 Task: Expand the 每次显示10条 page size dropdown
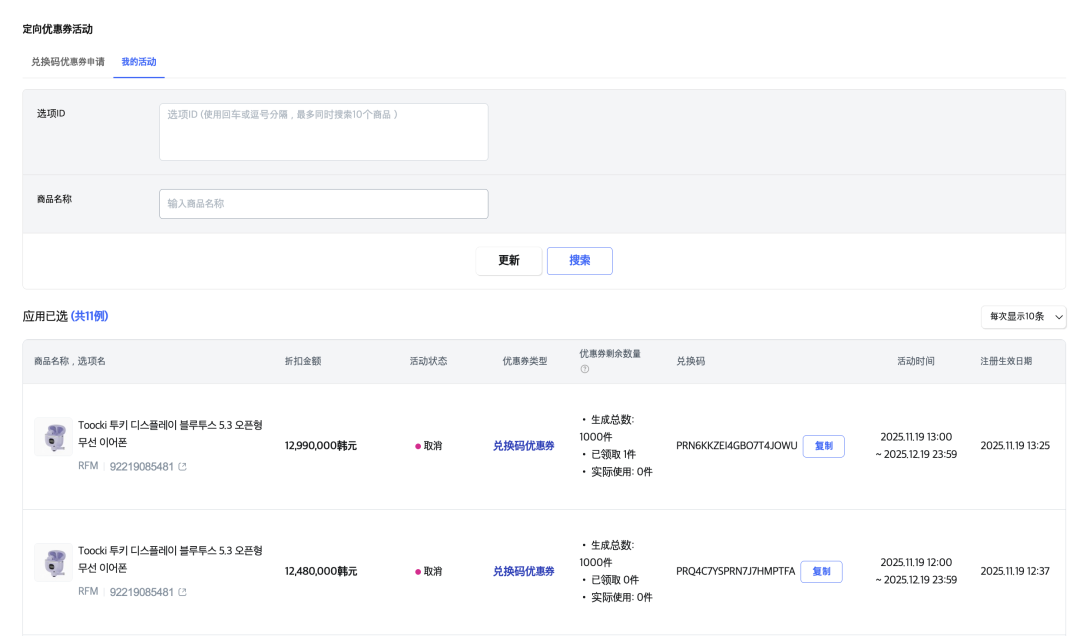[1023, 316]
